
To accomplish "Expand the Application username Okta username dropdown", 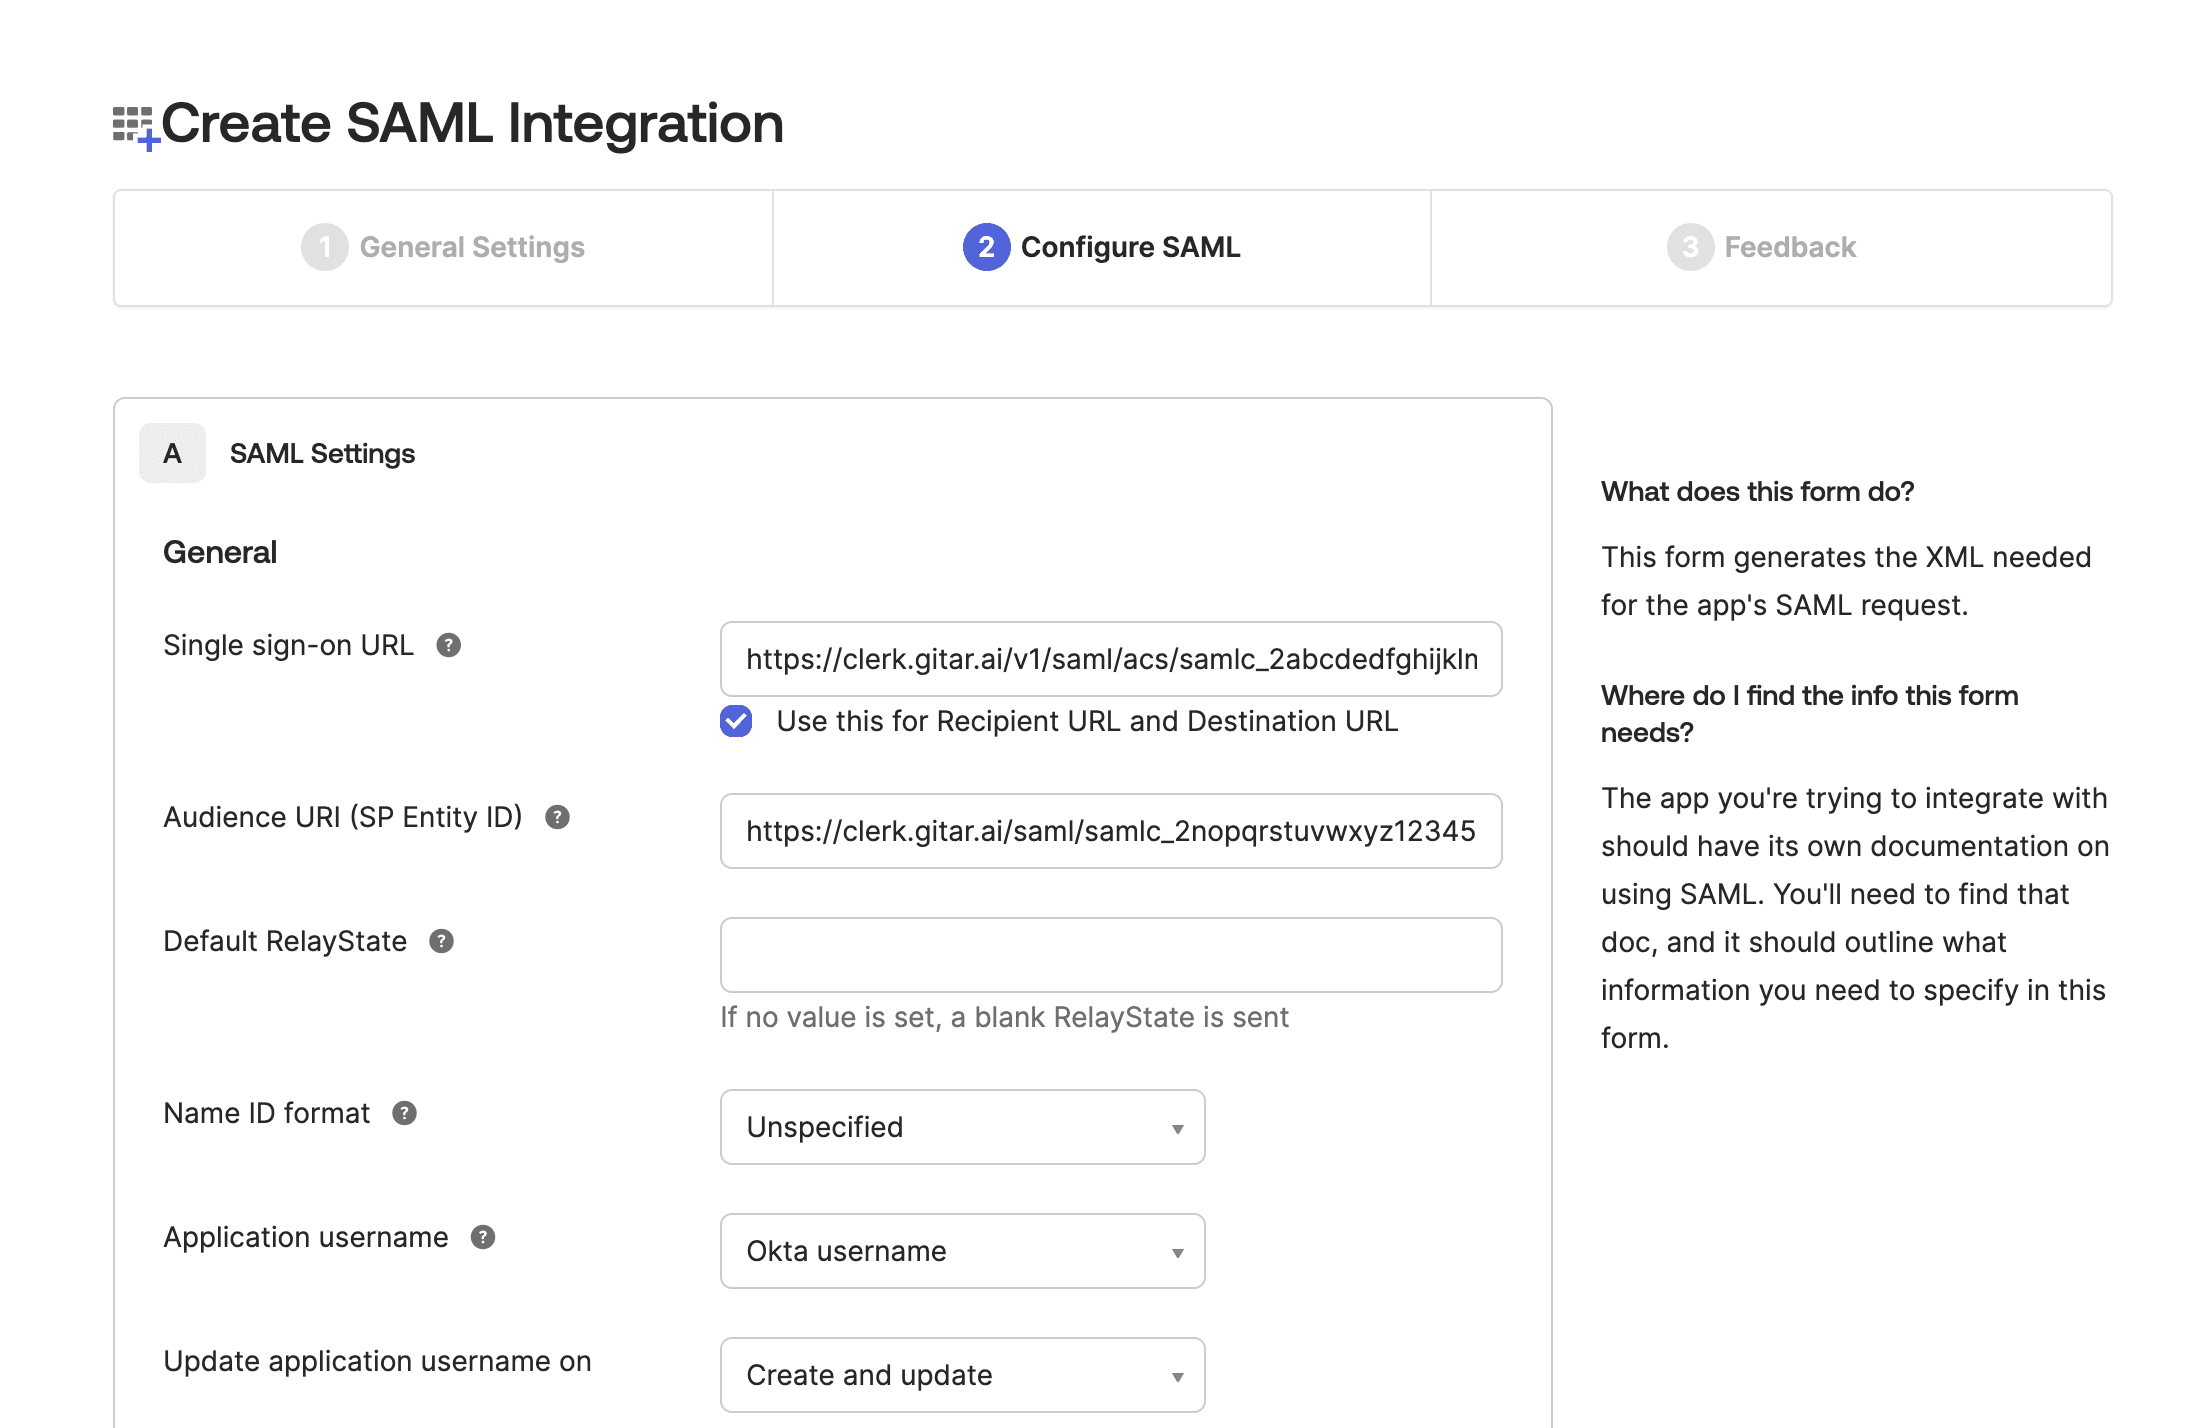I will (x=962, y=1251).
